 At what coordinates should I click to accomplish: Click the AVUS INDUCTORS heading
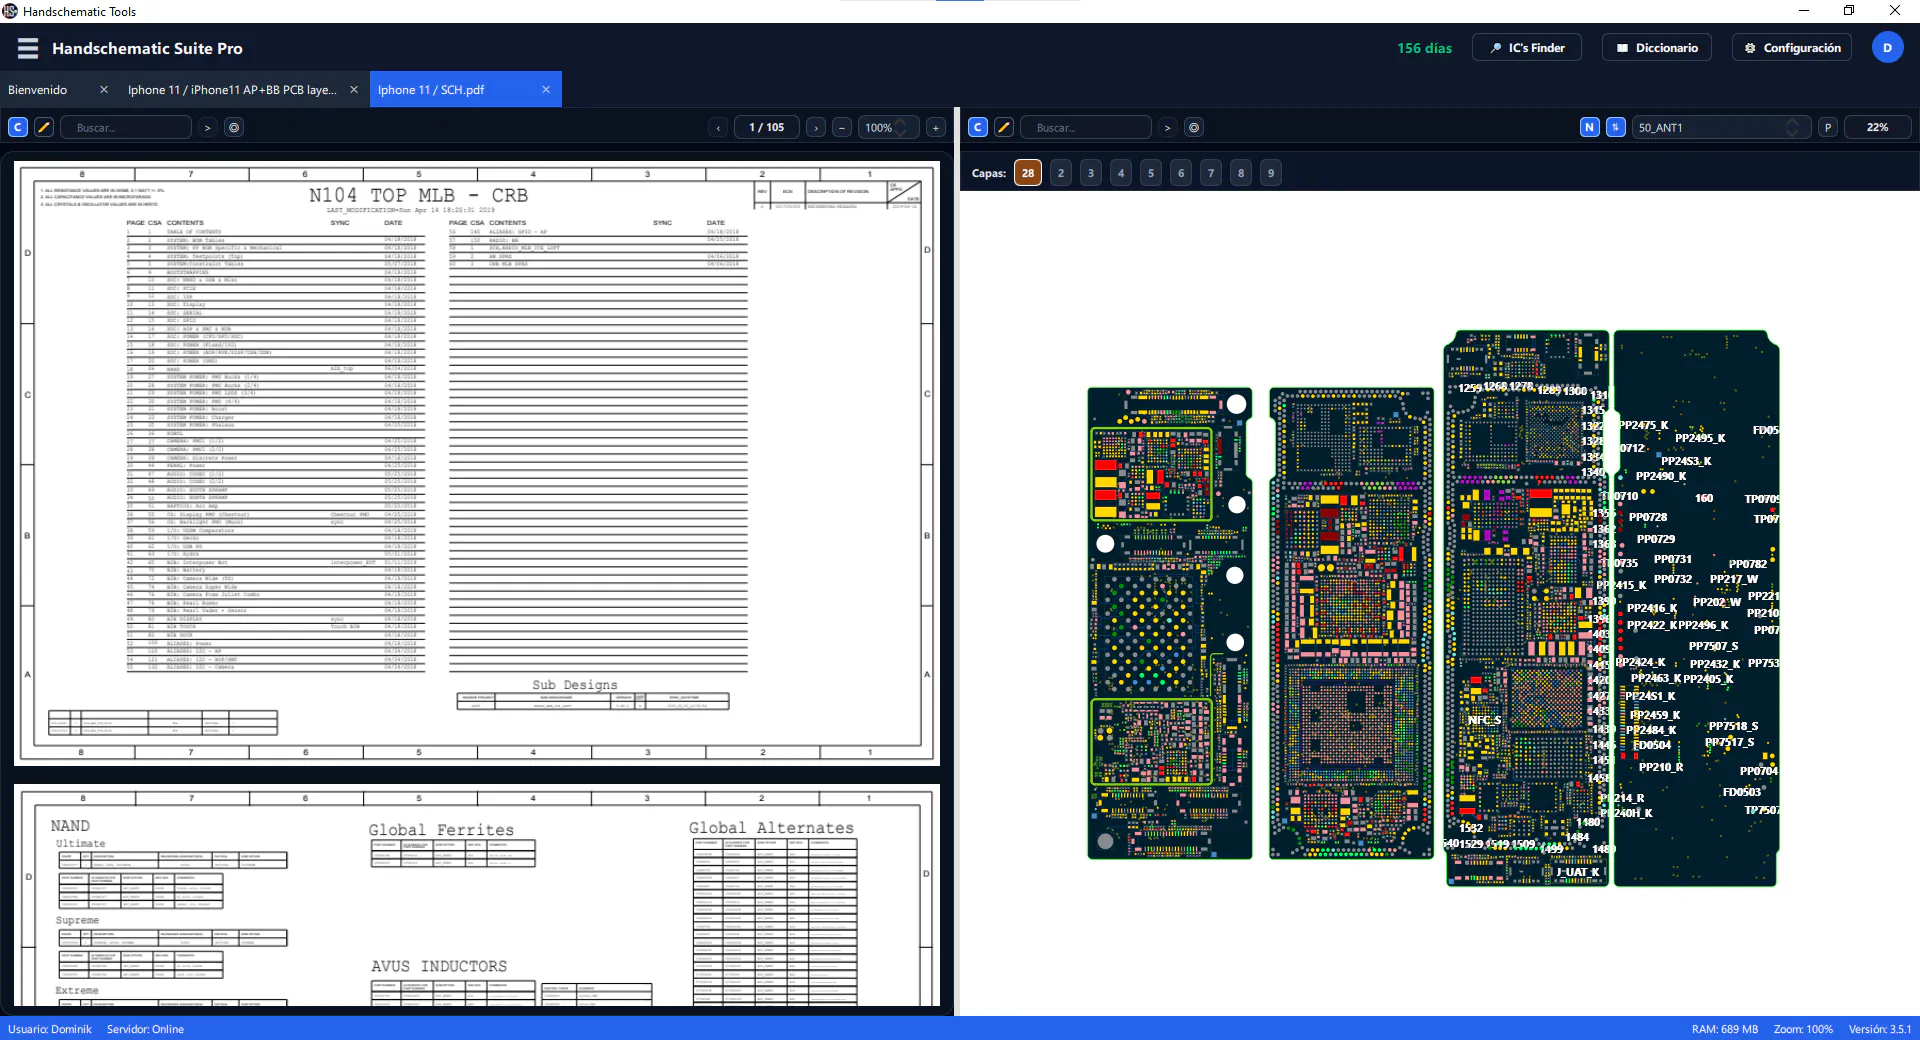pyautogui.click(x=439, y=966)
